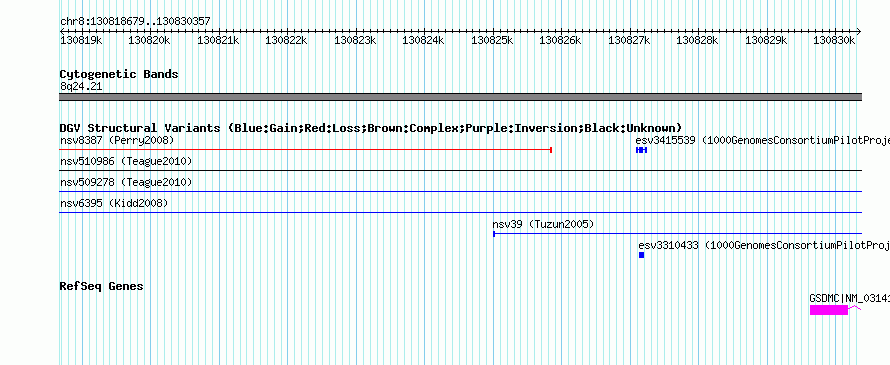Click the blue nsv6395 gain variant line
This screenshot has height=365, width=890.
pyautogui.click(x=460, y=212)
